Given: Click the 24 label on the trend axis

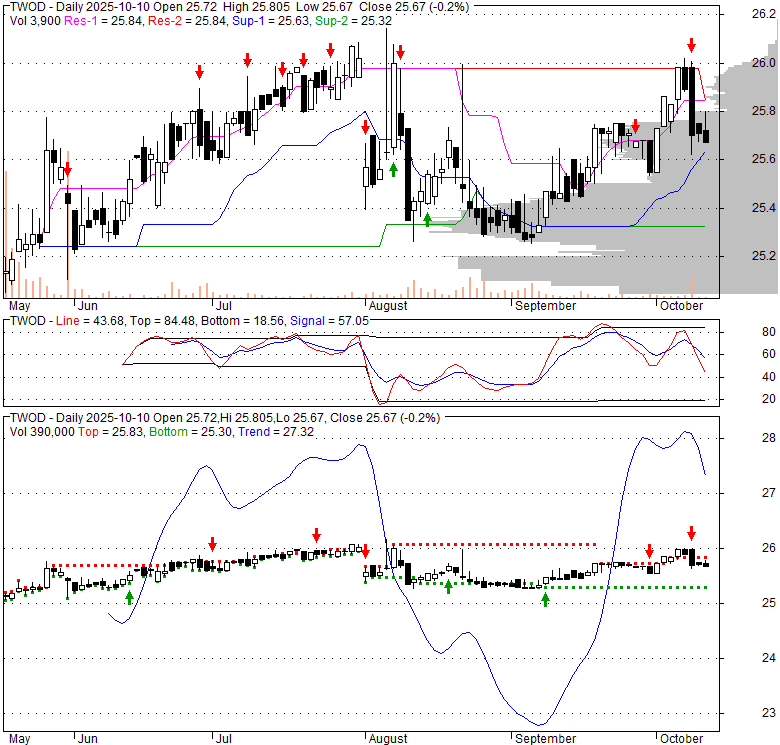Looking at the screenshot, I should tap(769, 658).
